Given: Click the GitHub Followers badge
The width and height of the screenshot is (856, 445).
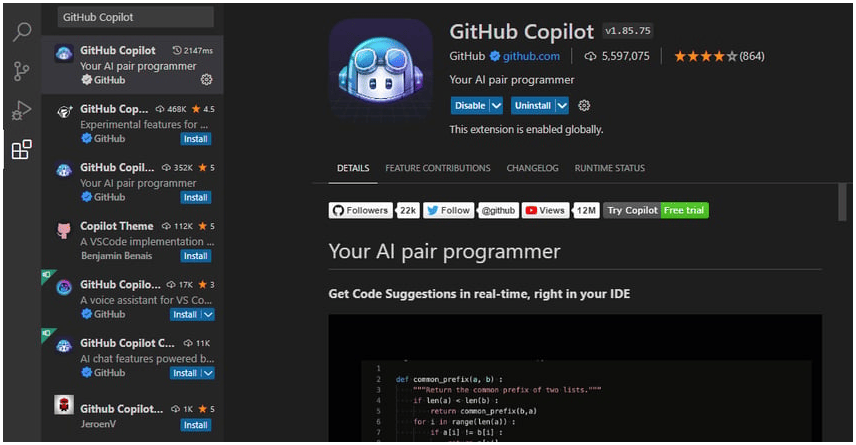Looking at the screenshot, I should tap(374, 210).
